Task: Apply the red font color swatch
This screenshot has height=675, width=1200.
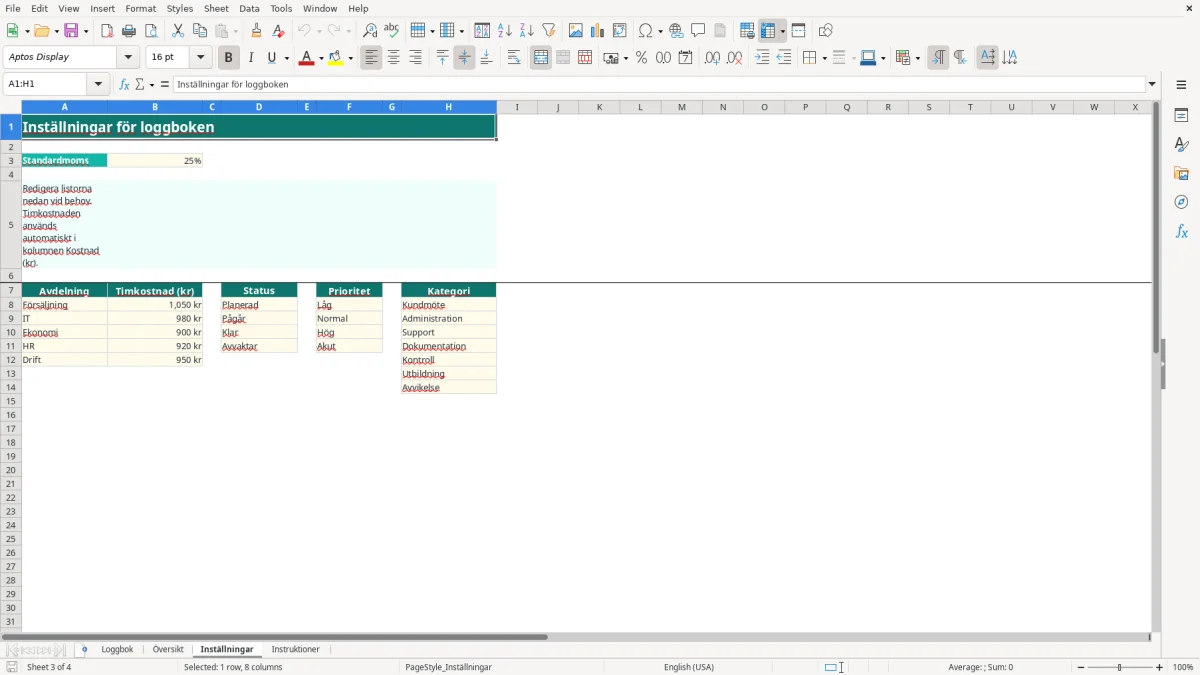Action: coord(306,58)
